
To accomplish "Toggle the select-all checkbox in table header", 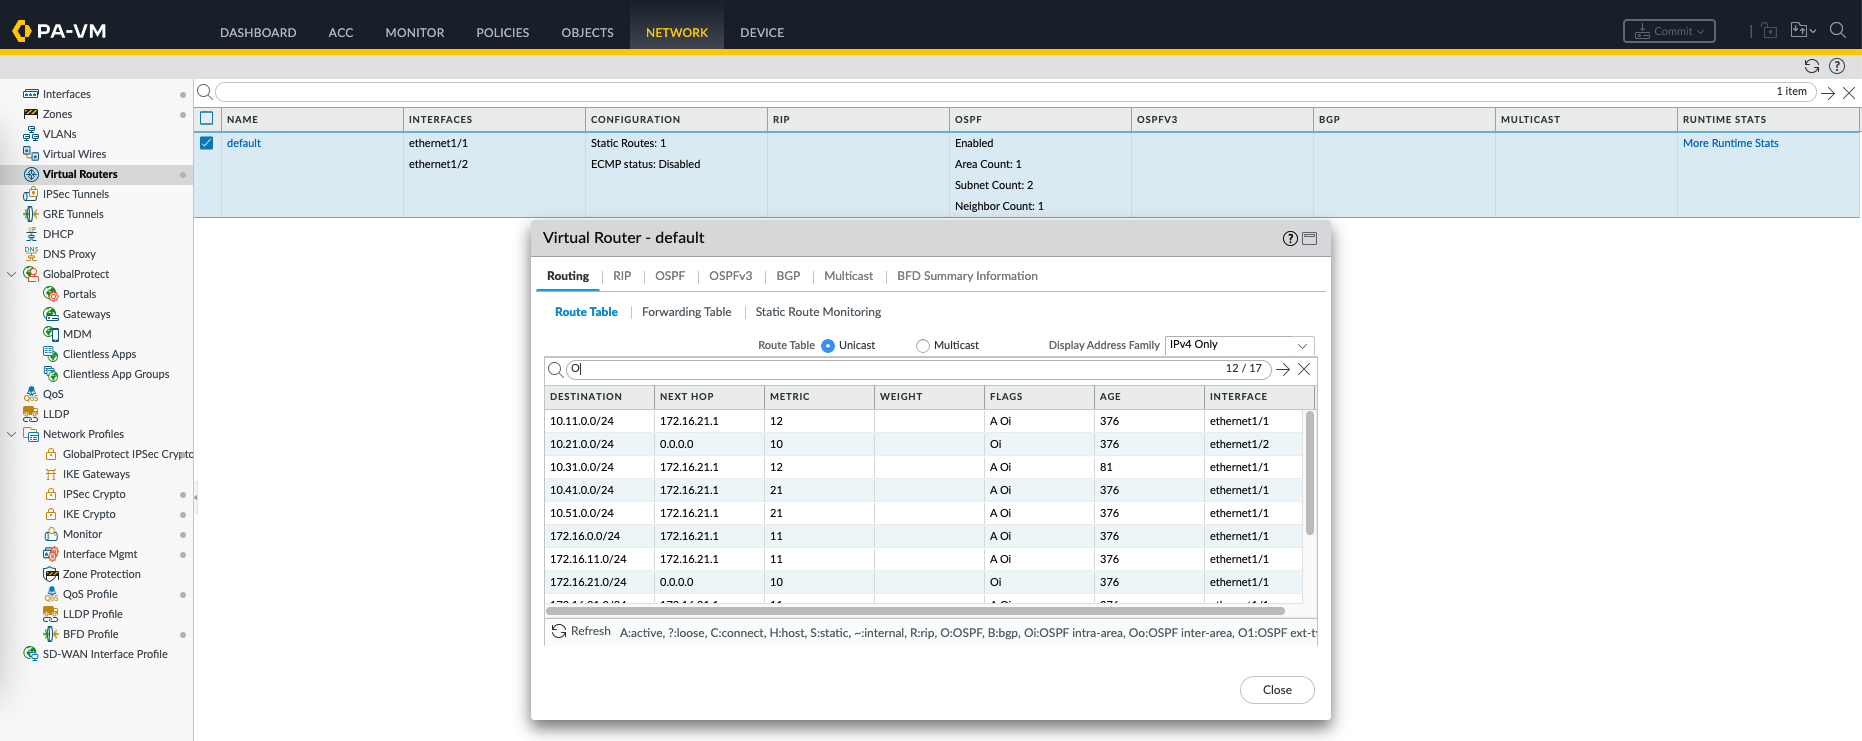I will [x=207, y=118].
